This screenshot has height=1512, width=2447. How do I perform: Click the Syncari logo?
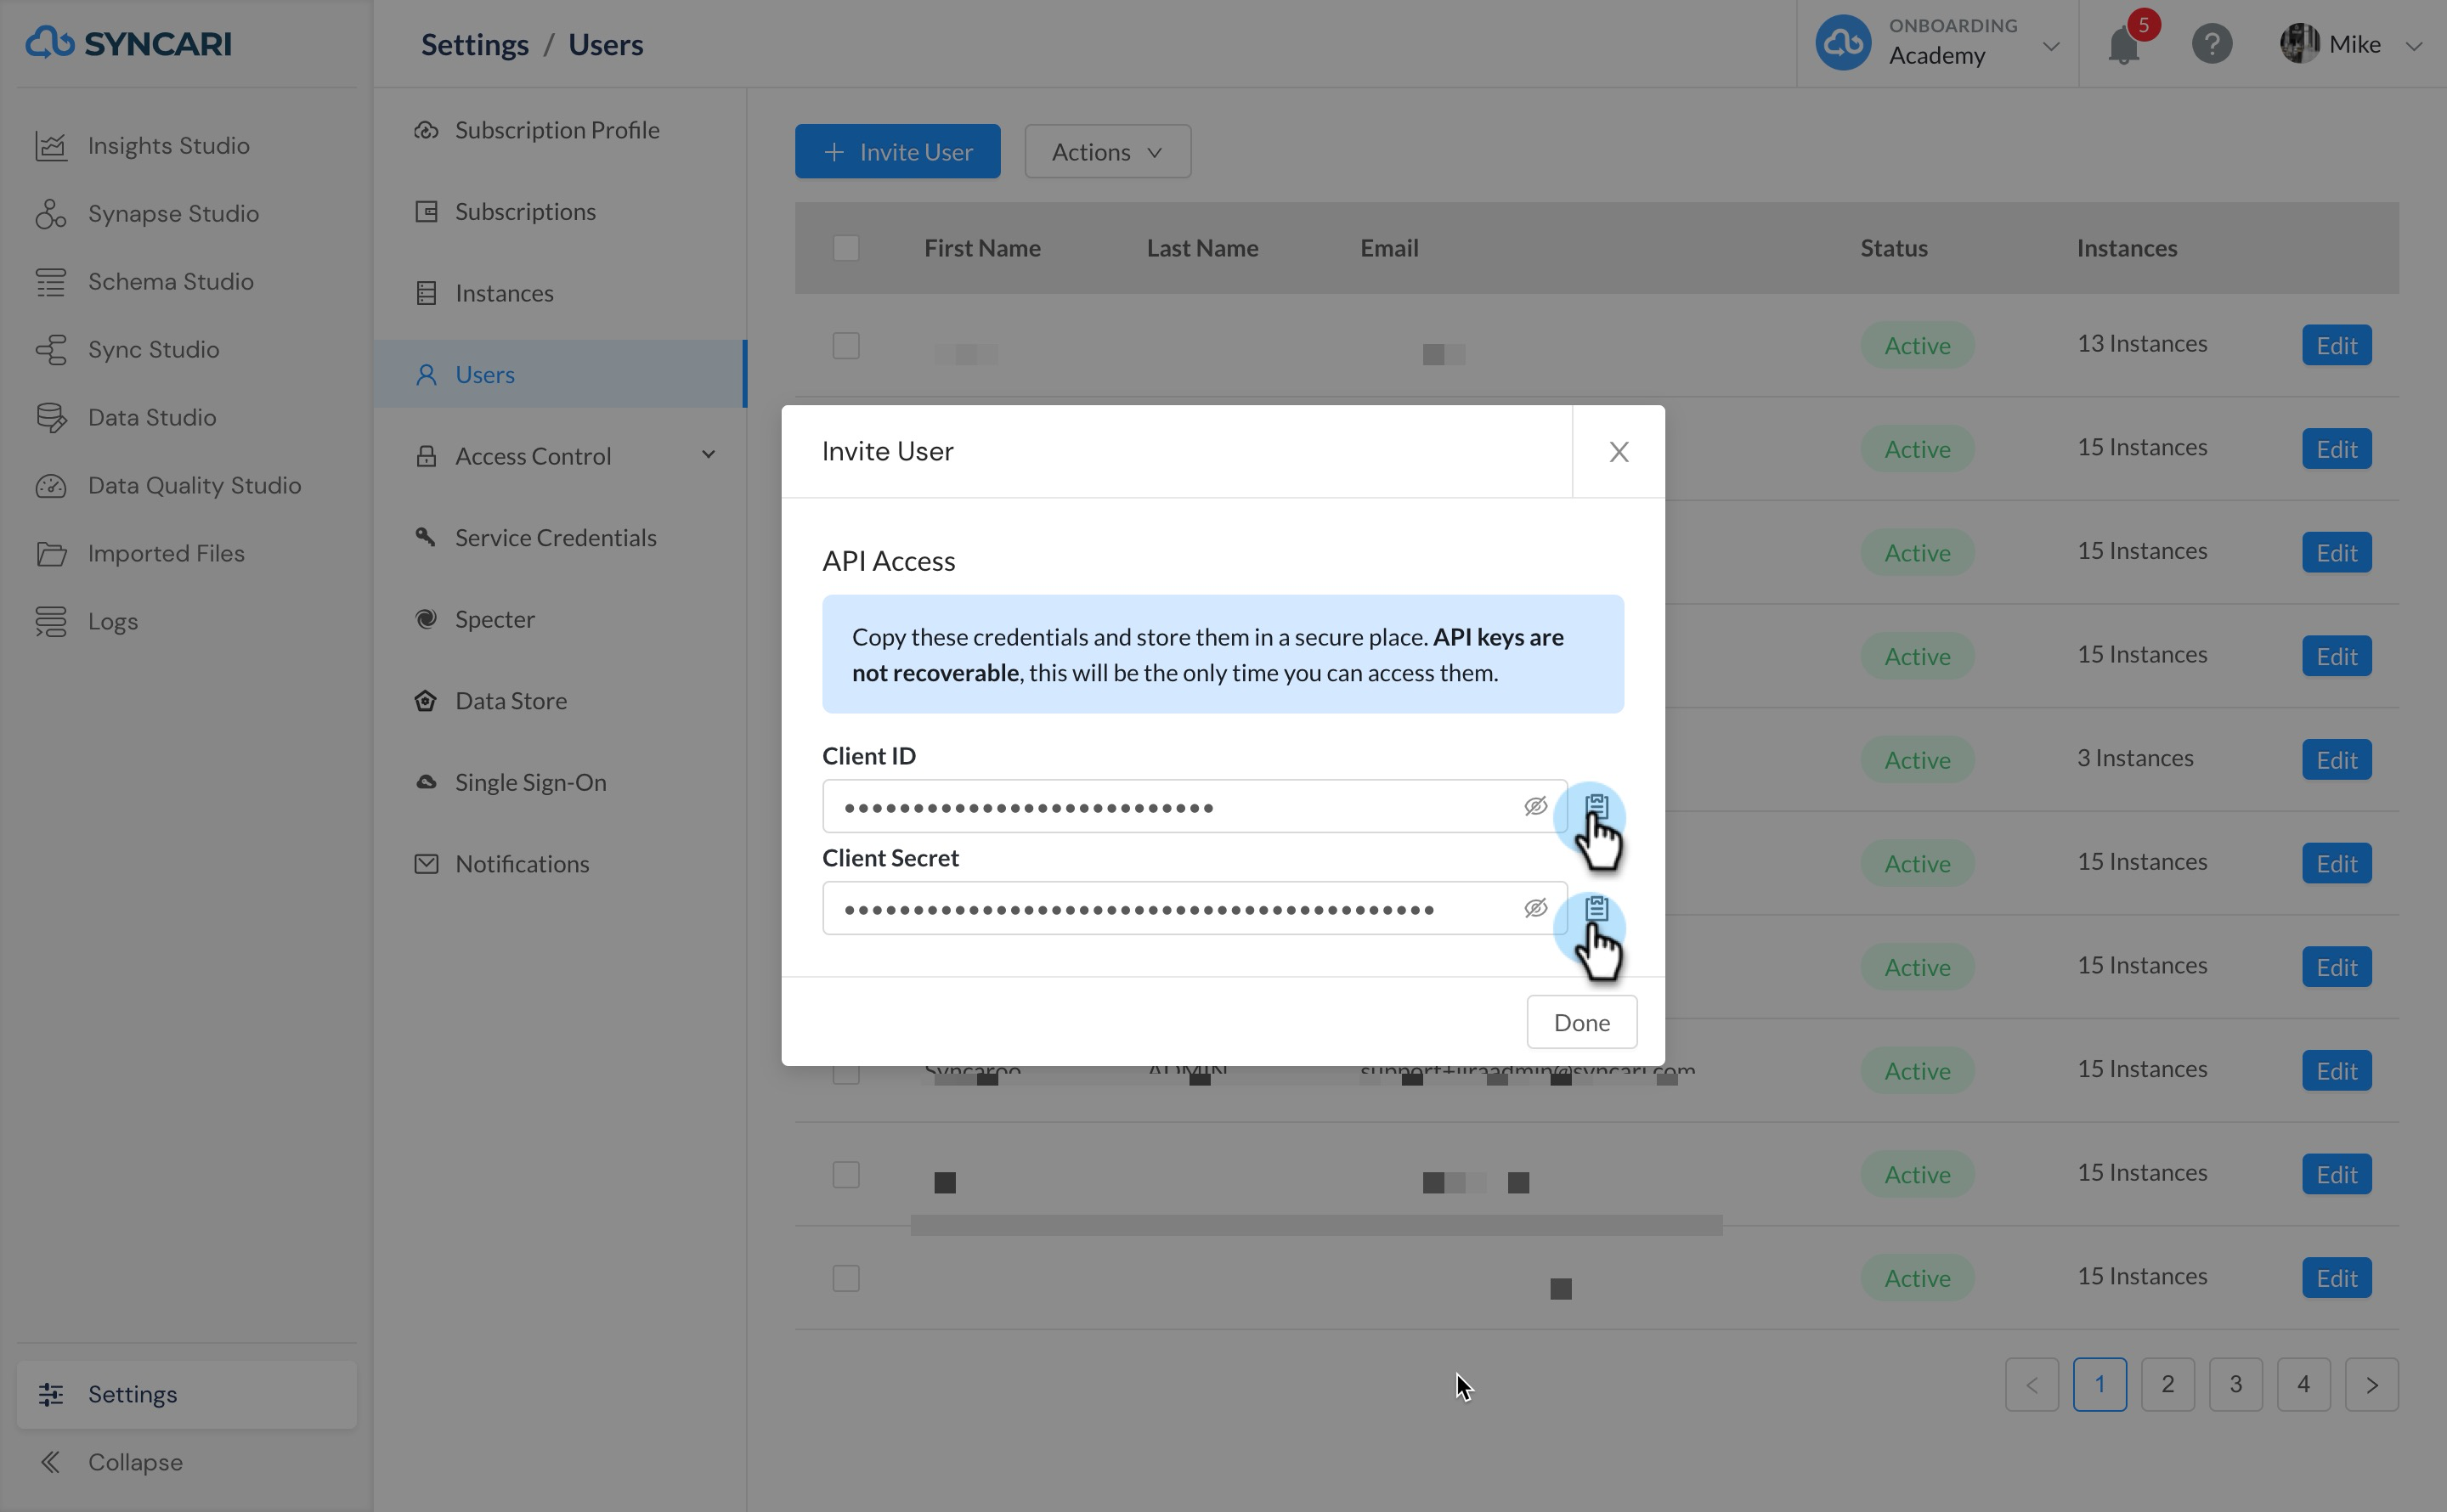[x=128, y=43]
